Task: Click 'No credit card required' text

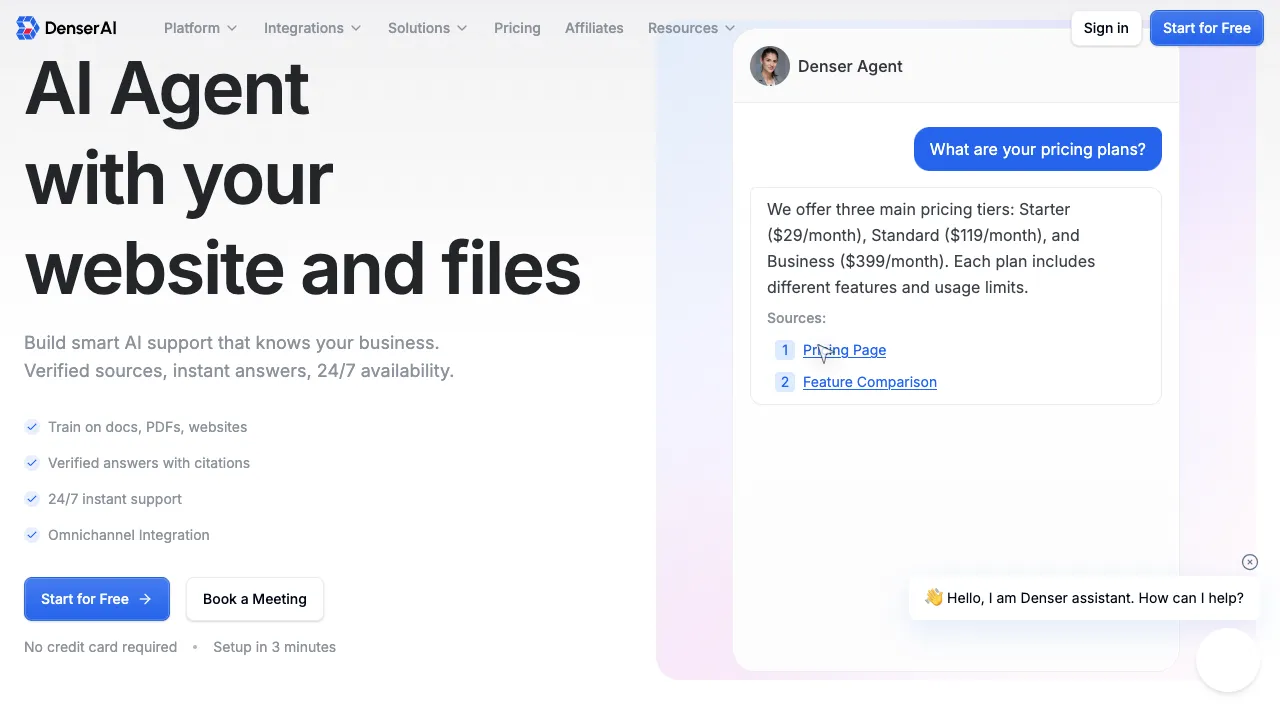Action: pyautogui.click(x=101, y=647)
